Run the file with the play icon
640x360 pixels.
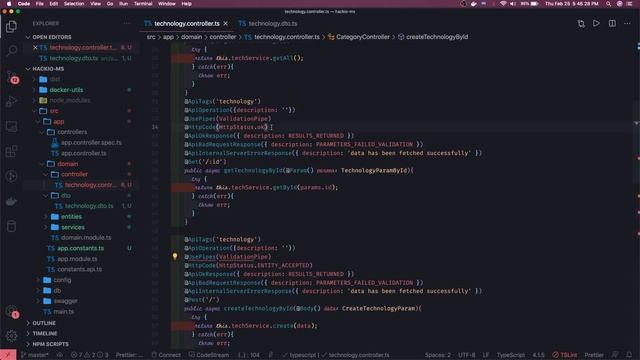(596, 23)
